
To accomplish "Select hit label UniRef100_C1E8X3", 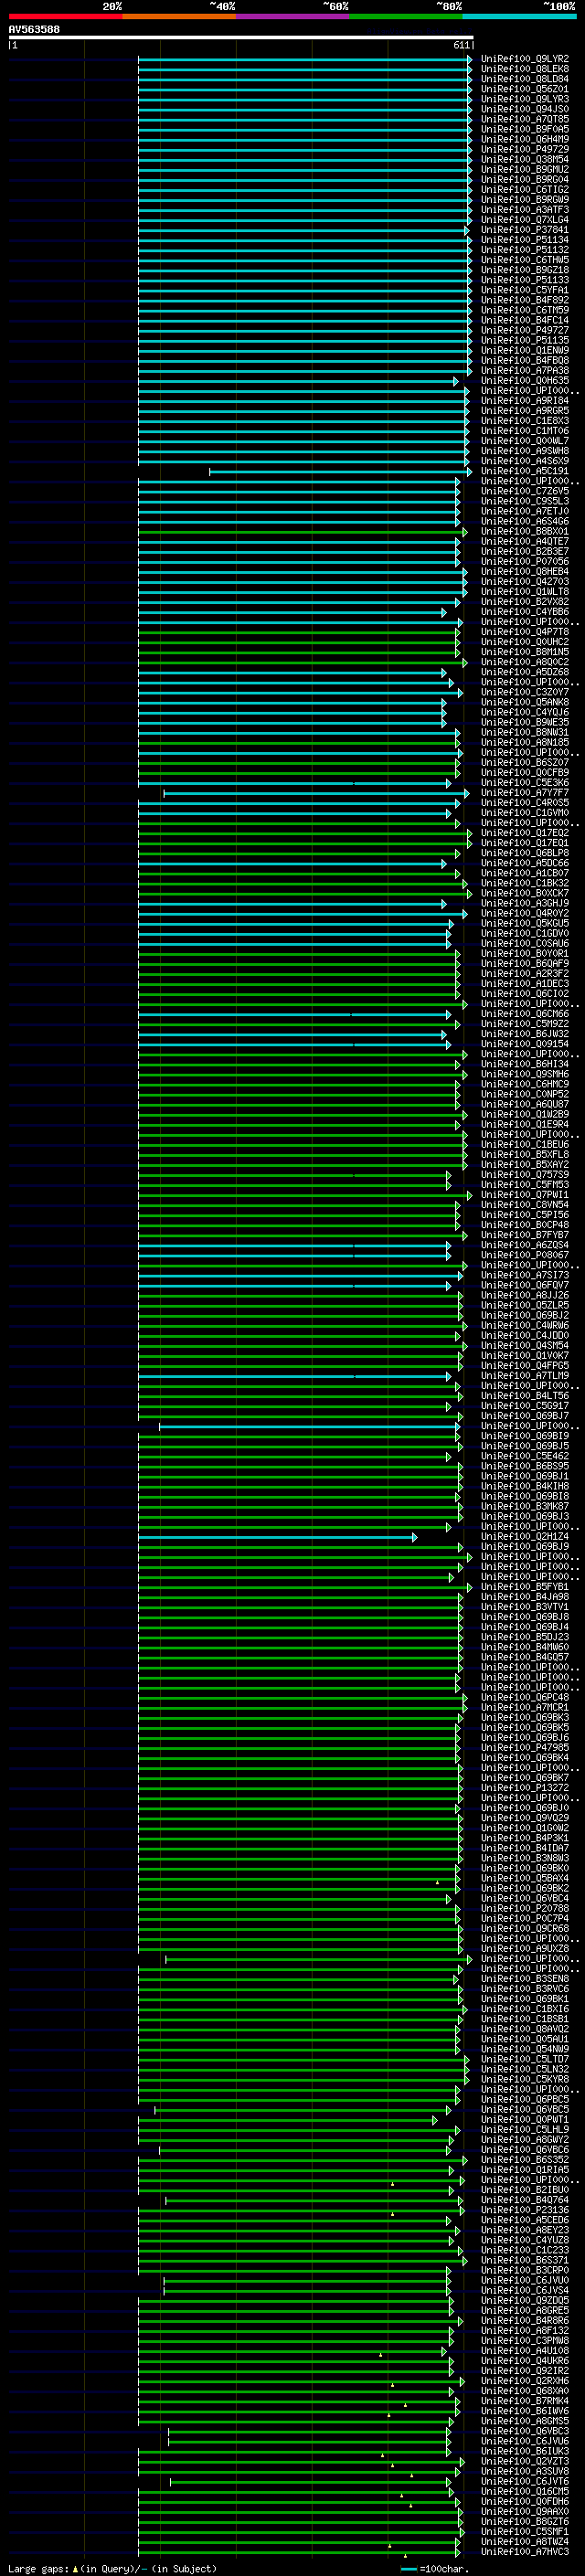I will (525, 421).
